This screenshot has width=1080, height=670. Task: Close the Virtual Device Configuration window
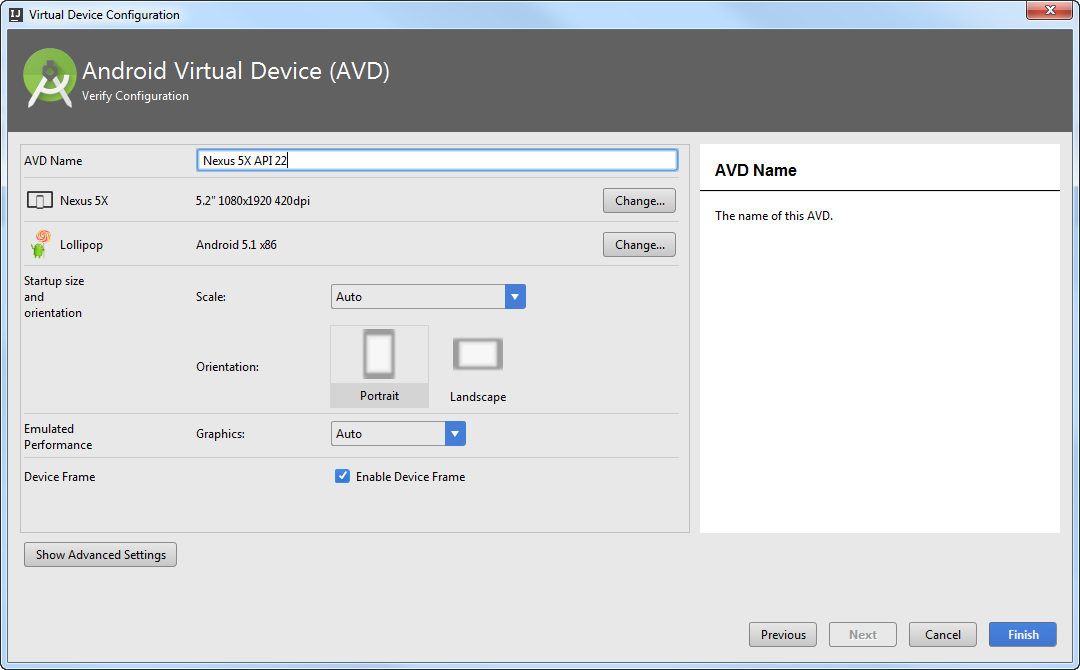tap(1049, 11)
